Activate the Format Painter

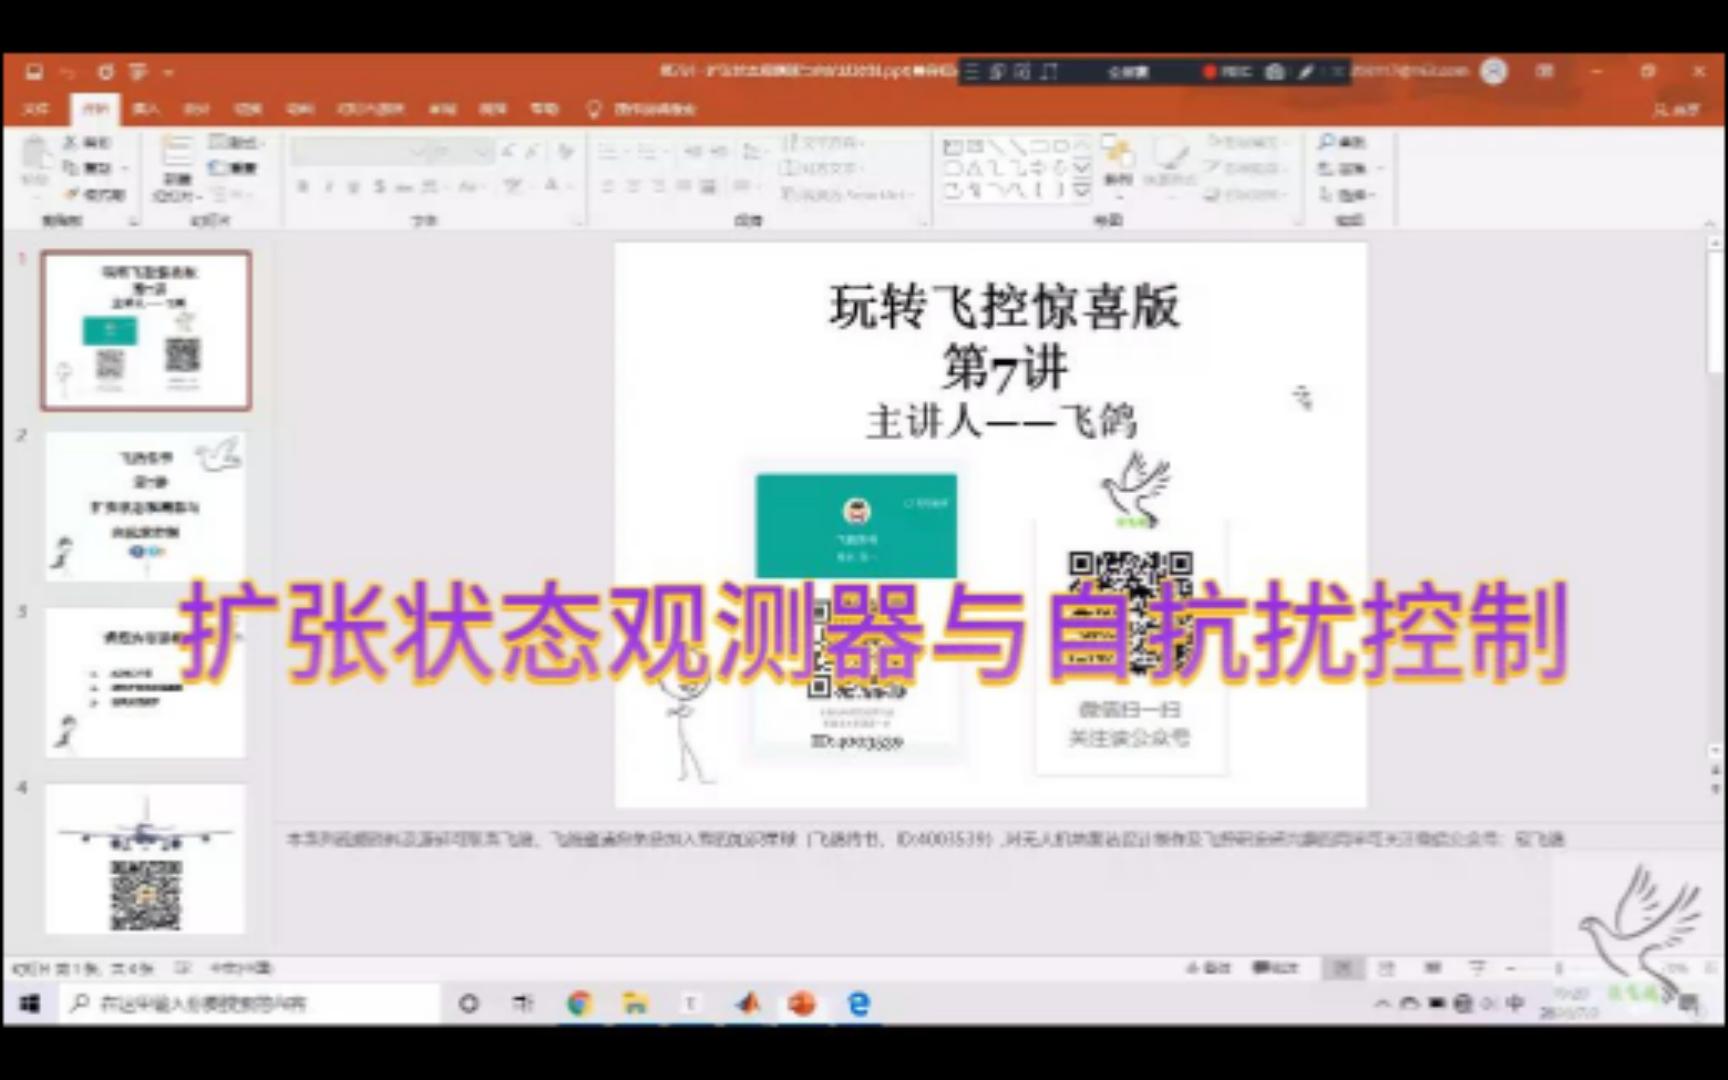coord(94,194)
